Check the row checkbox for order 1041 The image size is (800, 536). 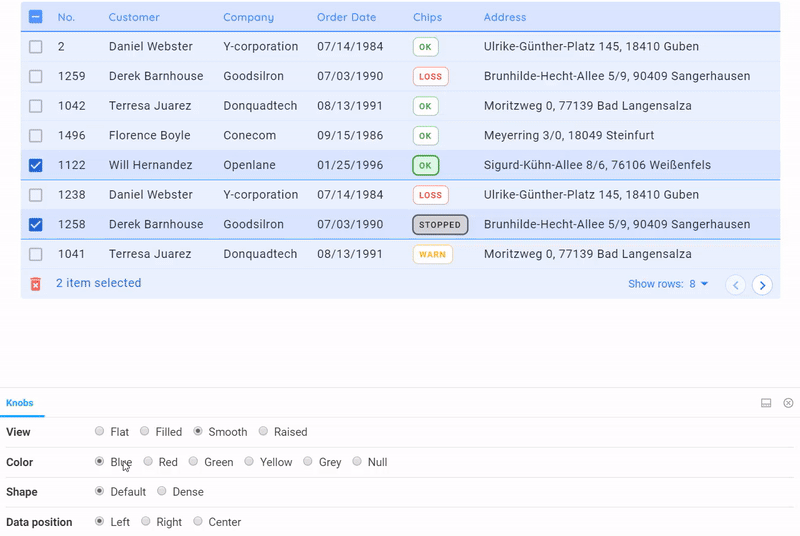tap(36, 254)
